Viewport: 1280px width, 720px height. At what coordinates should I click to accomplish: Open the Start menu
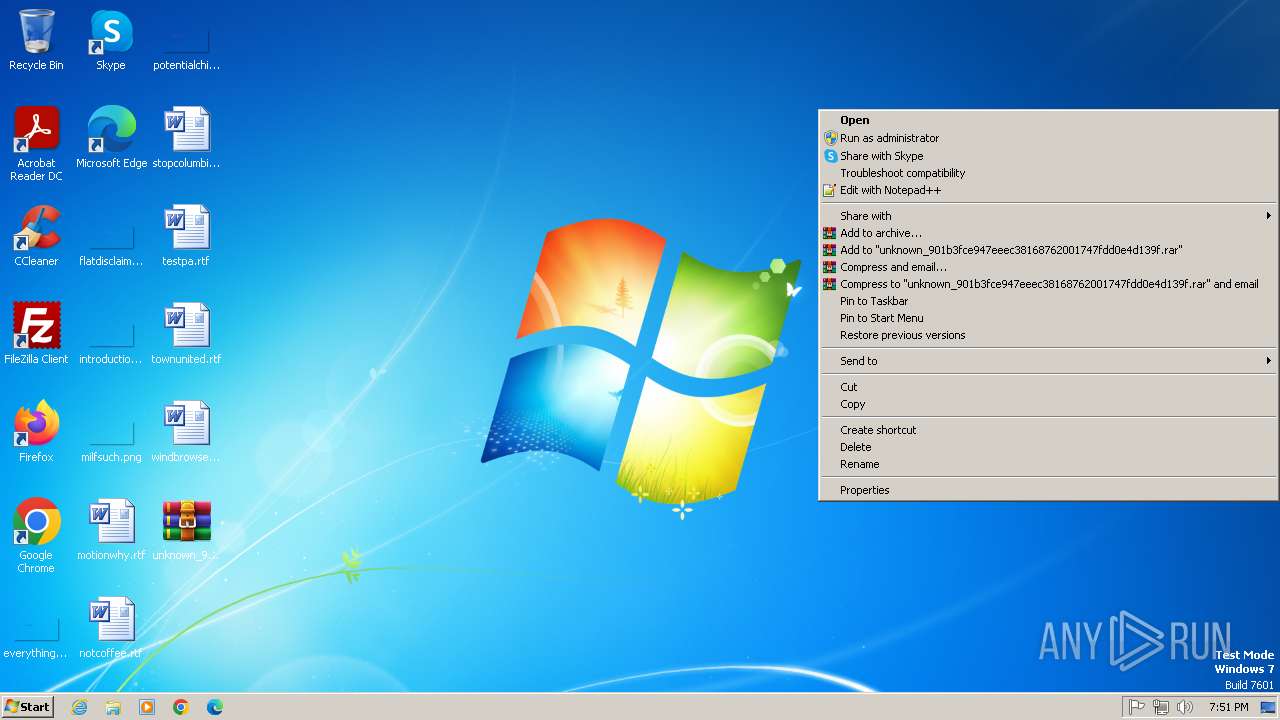(28, 707)
